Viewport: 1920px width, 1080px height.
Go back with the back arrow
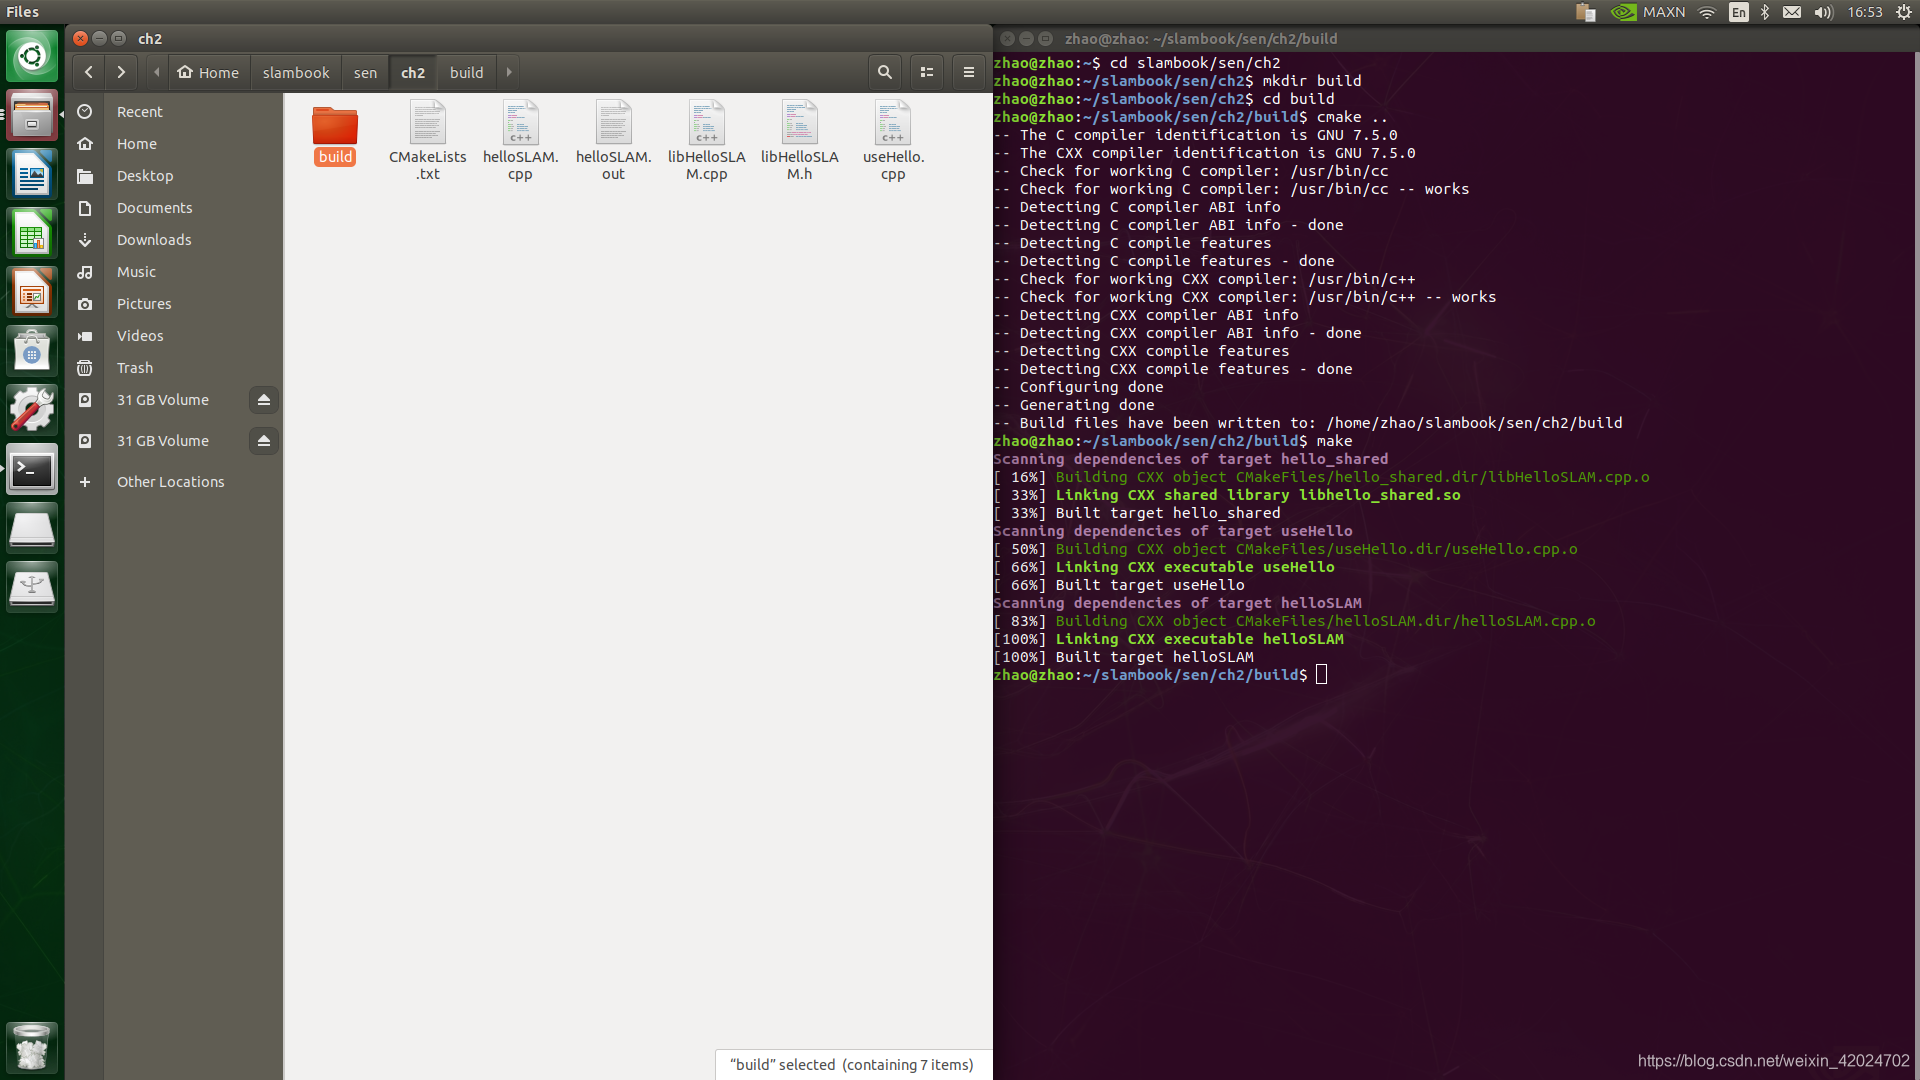click(89, 72)
